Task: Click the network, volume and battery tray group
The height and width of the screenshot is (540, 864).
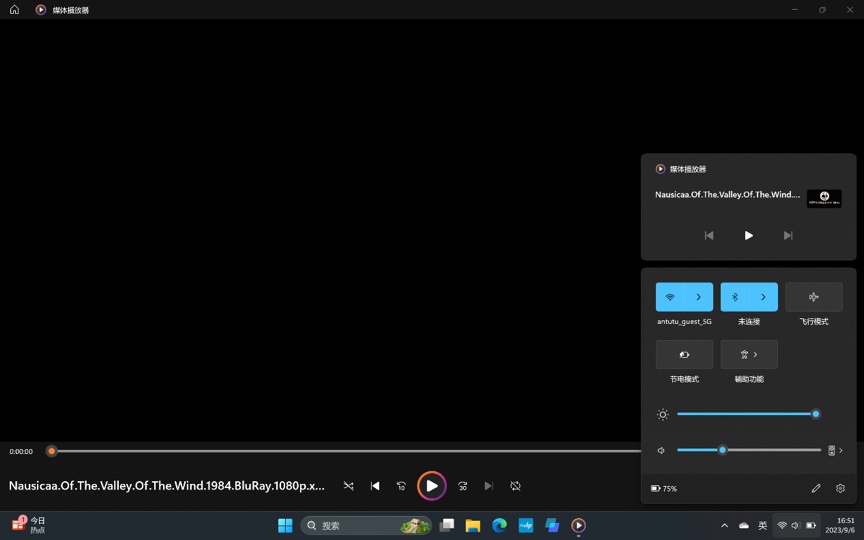Action: coord(796,526)
